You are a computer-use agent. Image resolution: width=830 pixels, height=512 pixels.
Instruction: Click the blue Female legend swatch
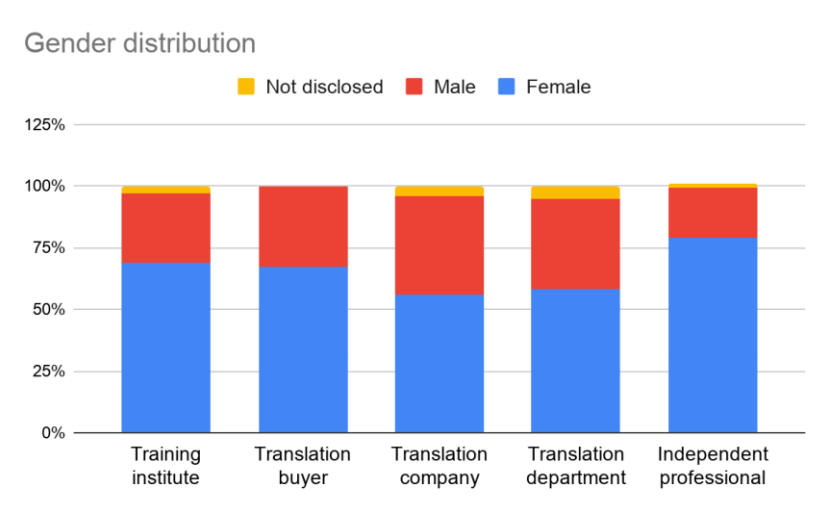coord(506,87)
